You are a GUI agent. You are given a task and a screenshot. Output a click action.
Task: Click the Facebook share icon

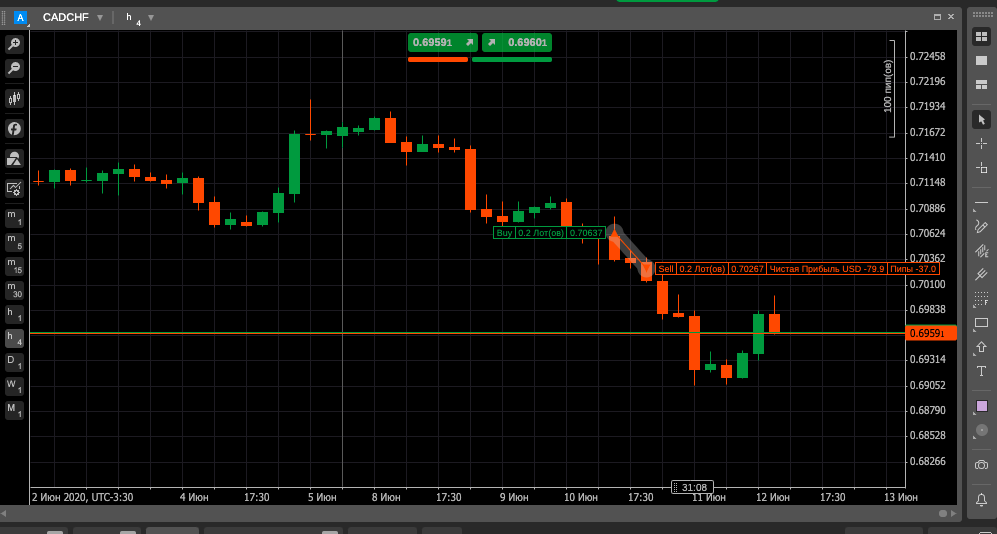(14, 128)
